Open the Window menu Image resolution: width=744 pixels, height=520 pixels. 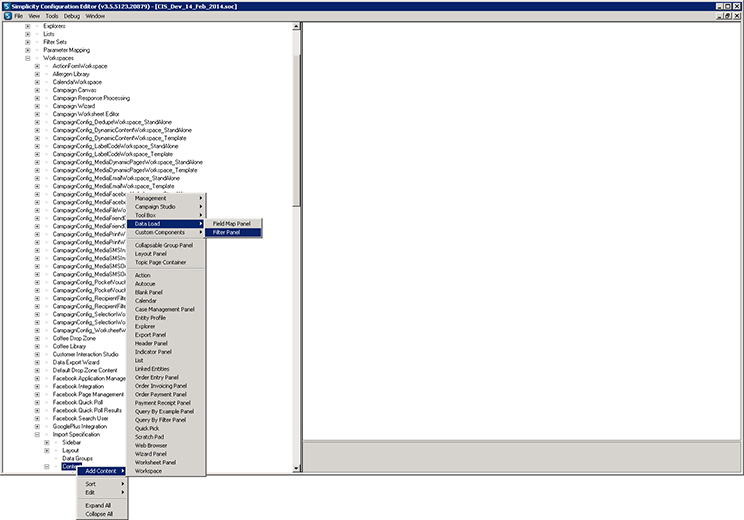tap(95, 16)
